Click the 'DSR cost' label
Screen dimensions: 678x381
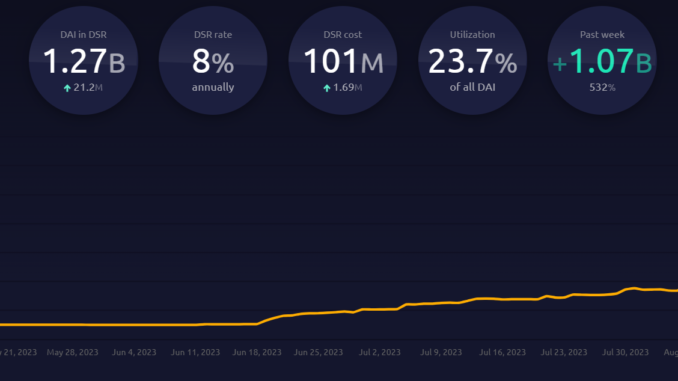point(342,35)
